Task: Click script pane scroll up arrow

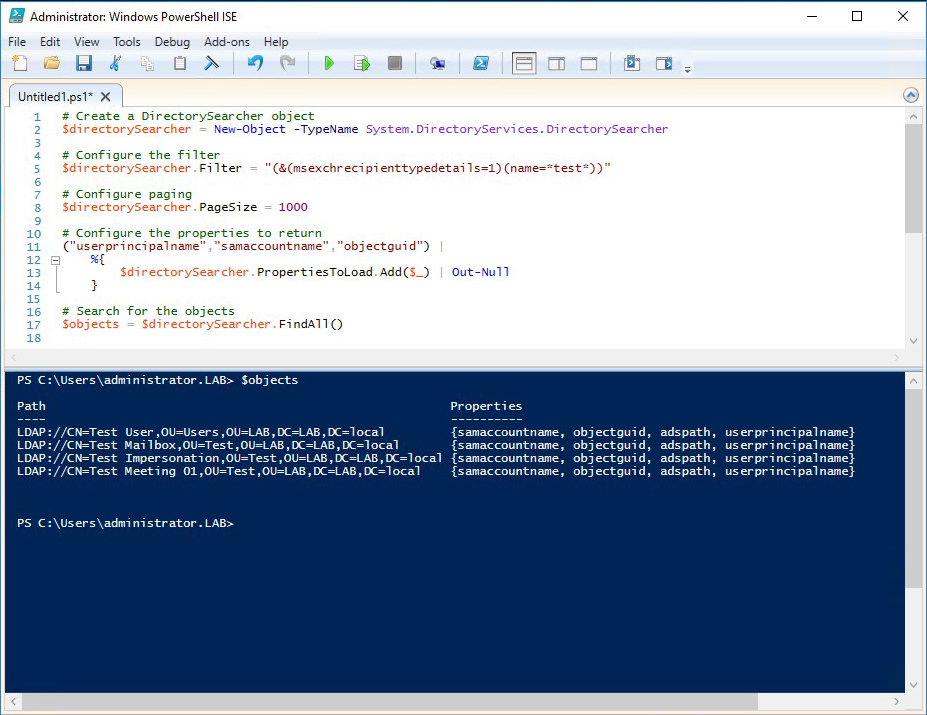Action: pos(913,117)
